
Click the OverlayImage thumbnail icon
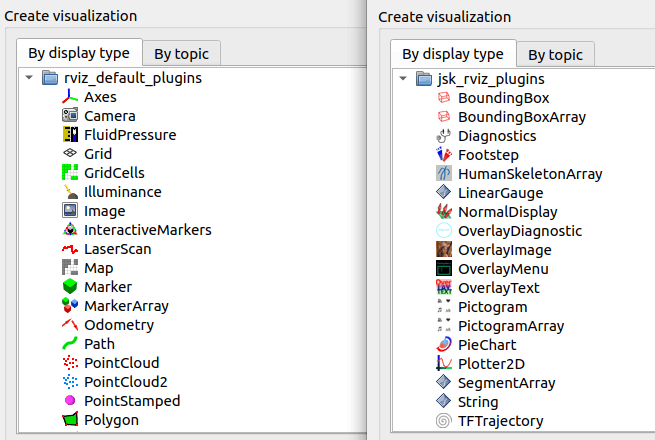444,249
